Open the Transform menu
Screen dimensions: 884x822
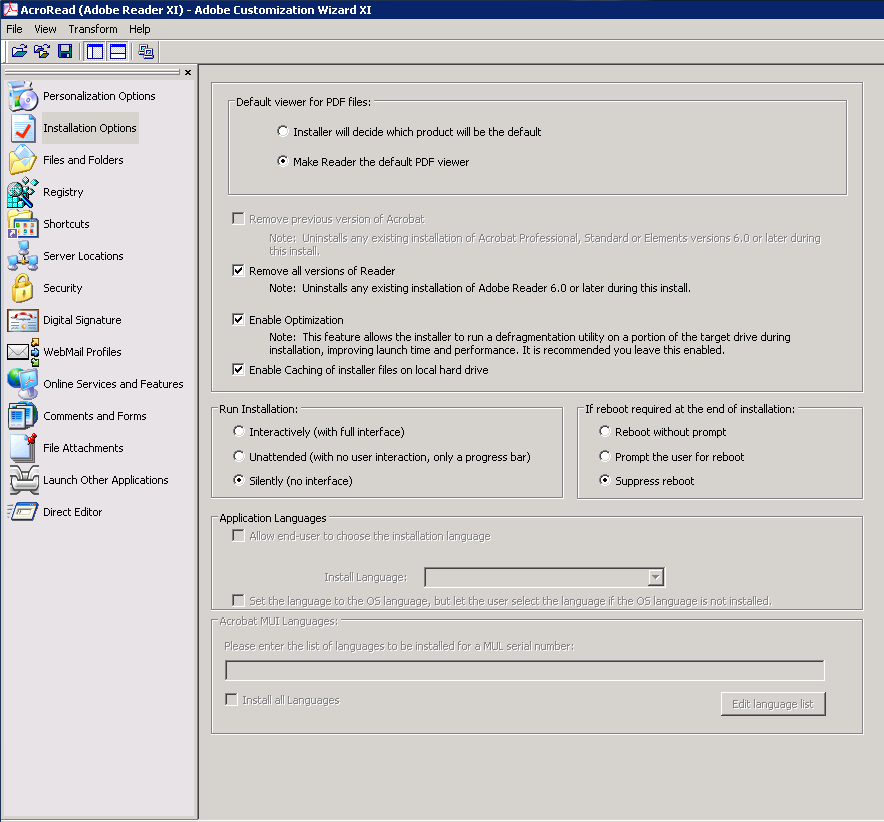pyautogui.click(x=93, y=29)
